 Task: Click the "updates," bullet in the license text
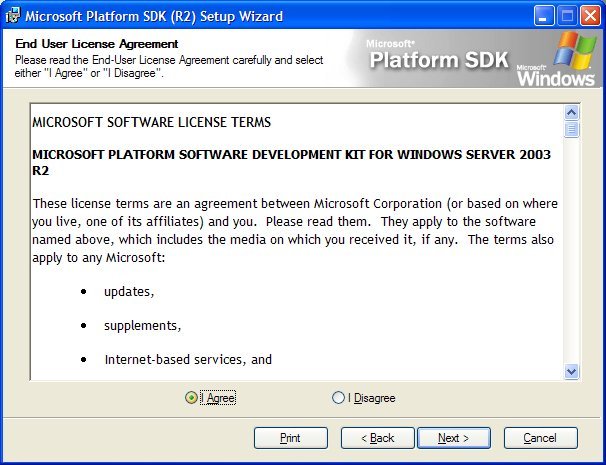pos(129,293)
